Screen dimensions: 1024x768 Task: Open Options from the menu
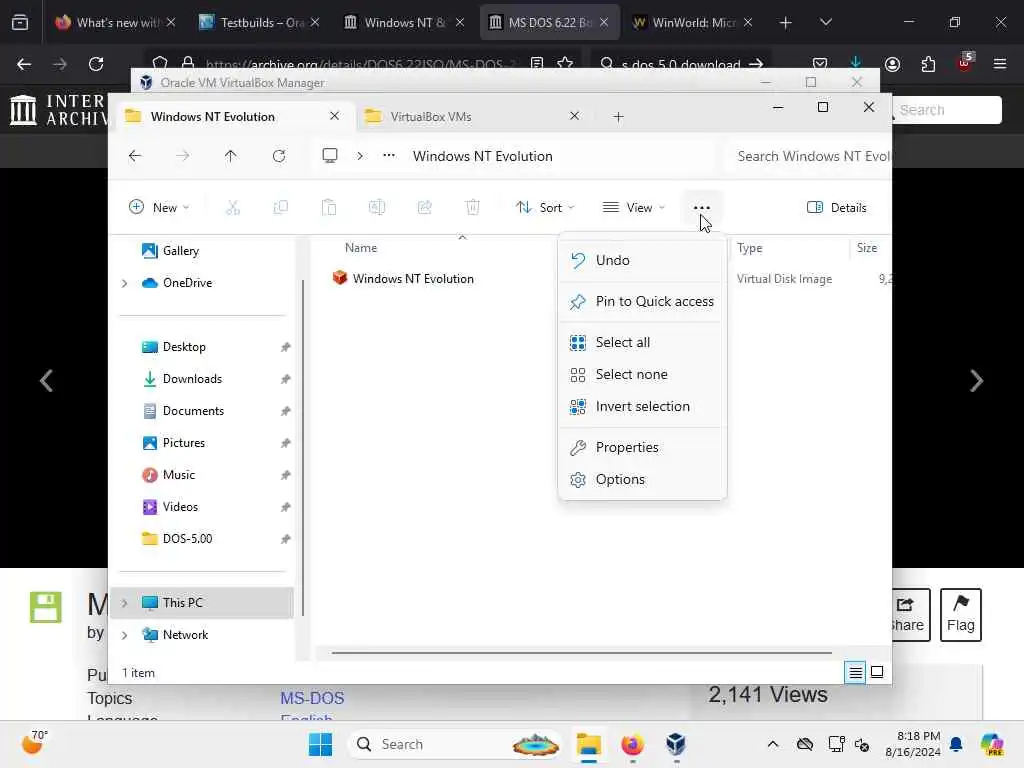643,479
